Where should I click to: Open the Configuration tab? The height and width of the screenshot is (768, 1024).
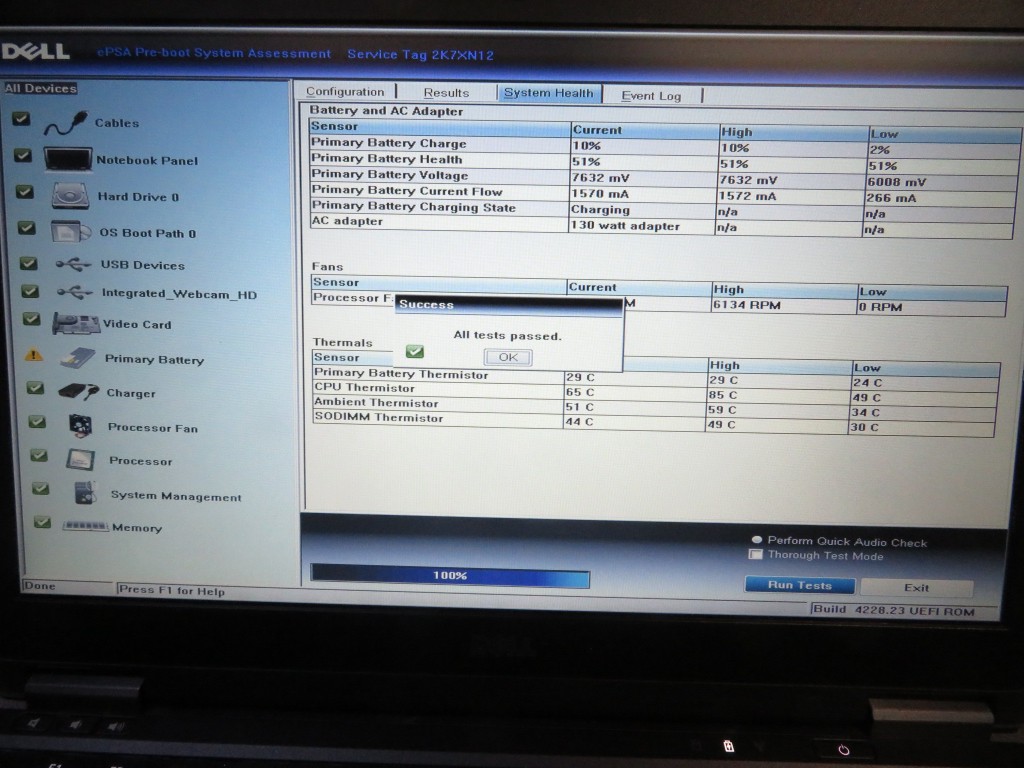345,91
